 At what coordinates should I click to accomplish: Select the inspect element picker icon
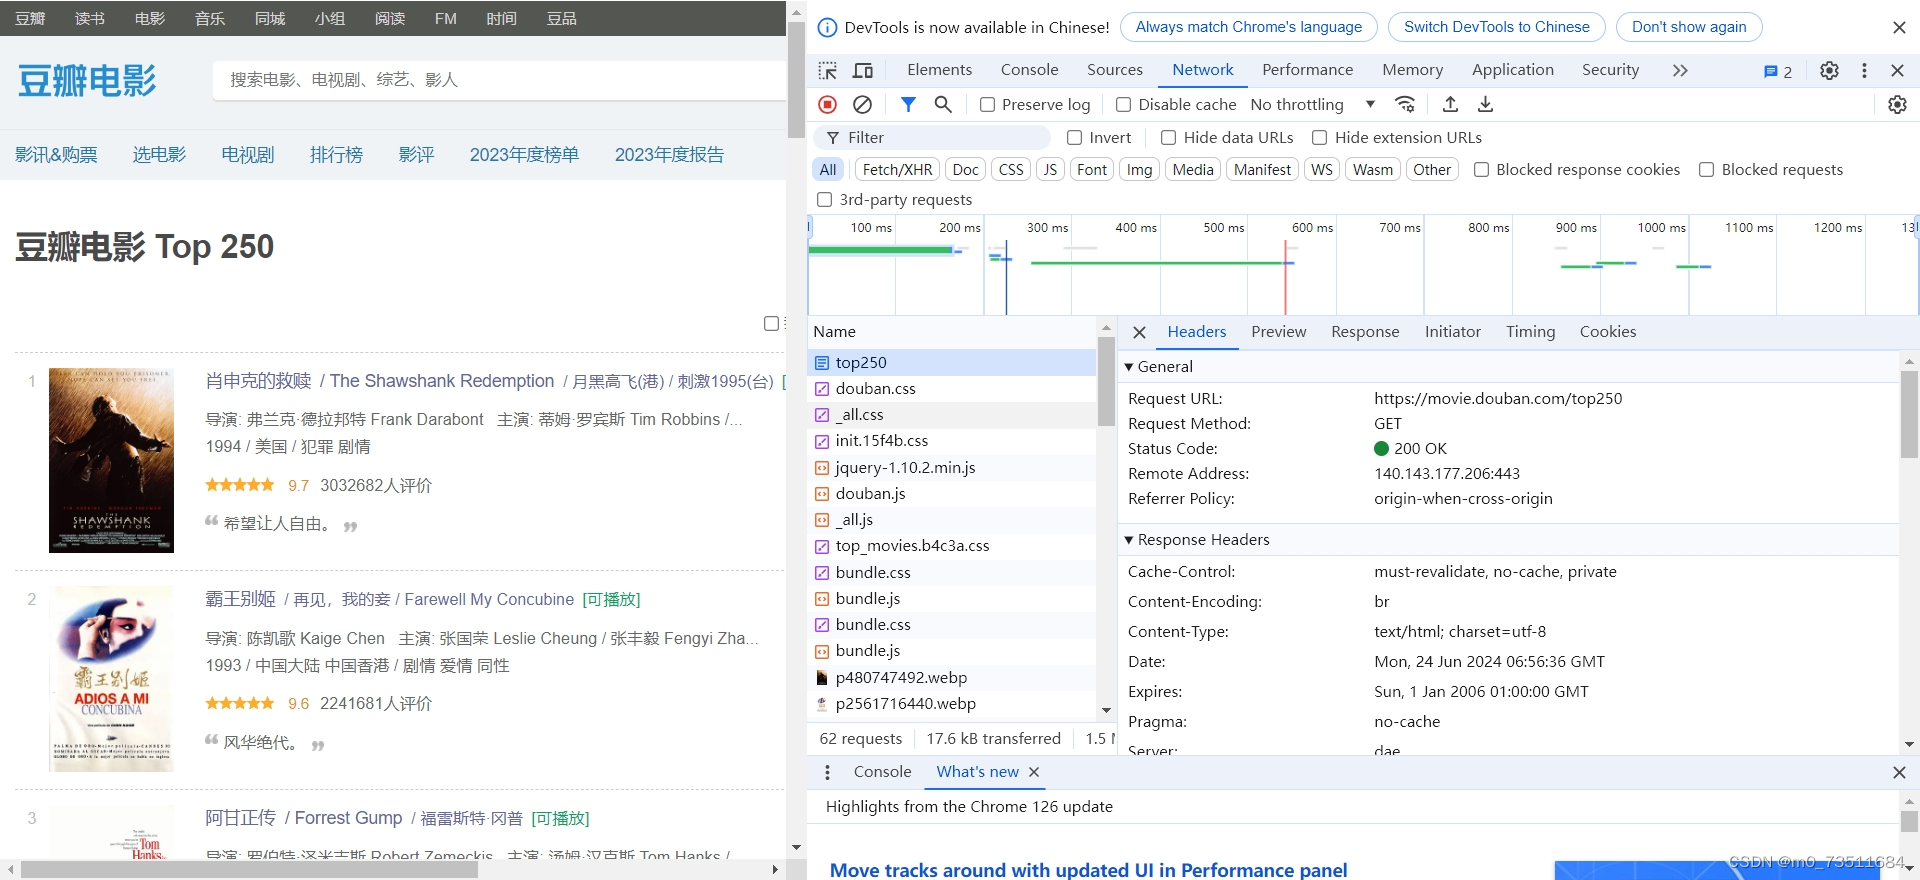[827, 70]
